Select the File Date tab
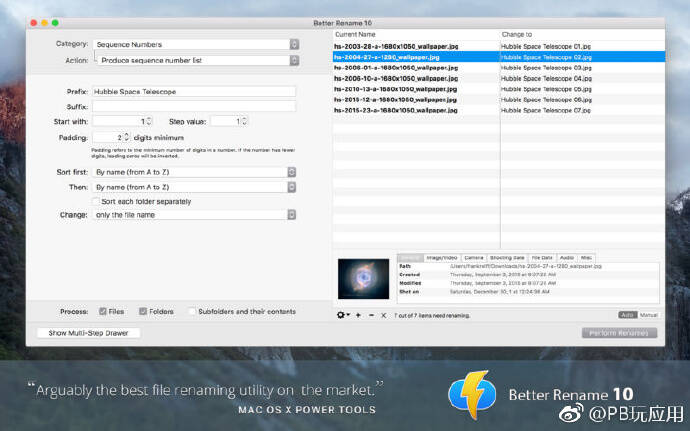Viewport: 690px width, 431px height. pos(542,258)
